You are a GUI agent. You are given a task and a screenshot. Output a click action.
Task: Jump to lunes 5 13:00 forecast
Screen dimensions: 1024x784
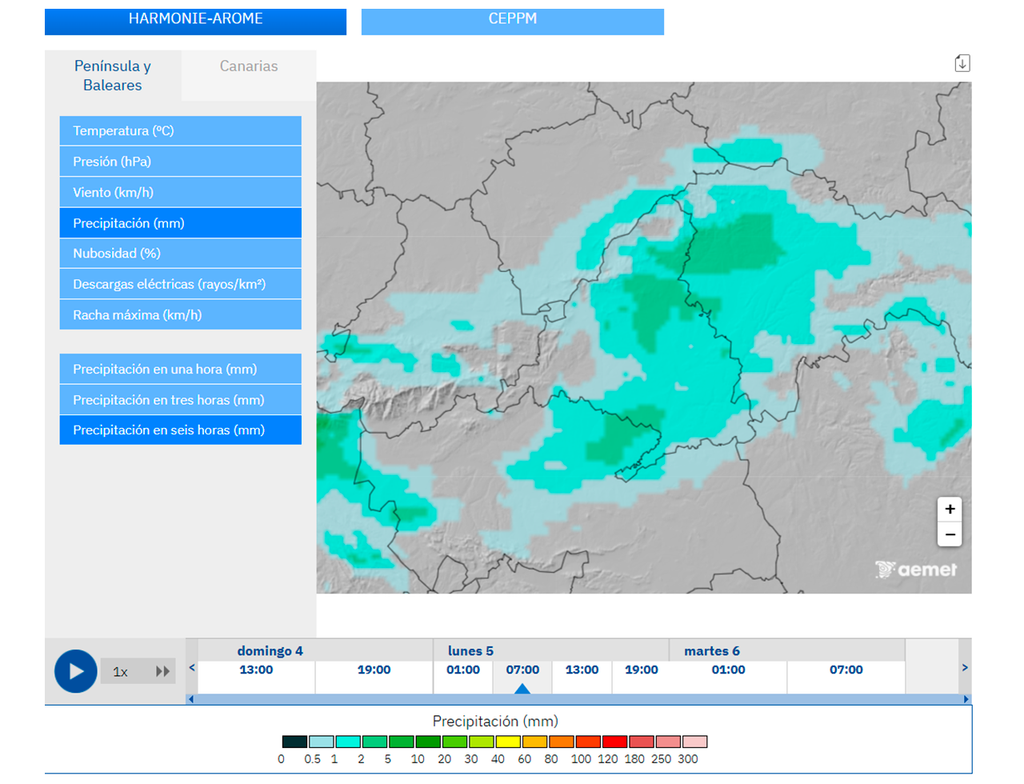(x=581, y=670)
